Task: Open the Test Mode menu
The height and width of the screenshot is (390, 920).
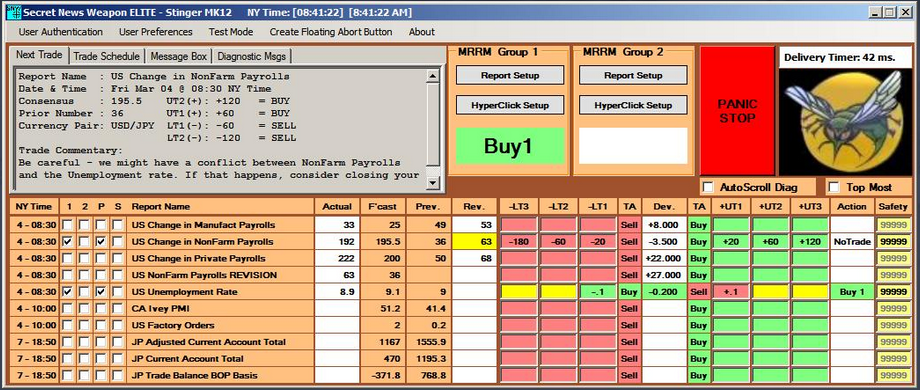Action: [x=231, y=32]
